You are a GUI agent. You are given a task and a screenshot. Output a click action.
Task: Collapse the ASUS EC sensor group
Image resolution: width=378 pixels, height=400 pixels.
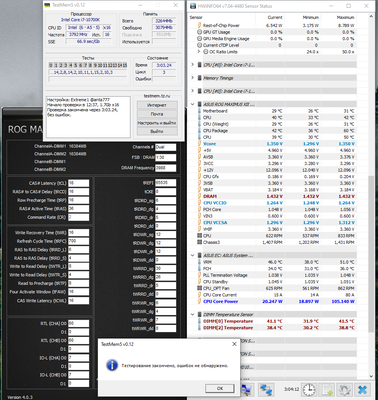[x=192, y=255]
